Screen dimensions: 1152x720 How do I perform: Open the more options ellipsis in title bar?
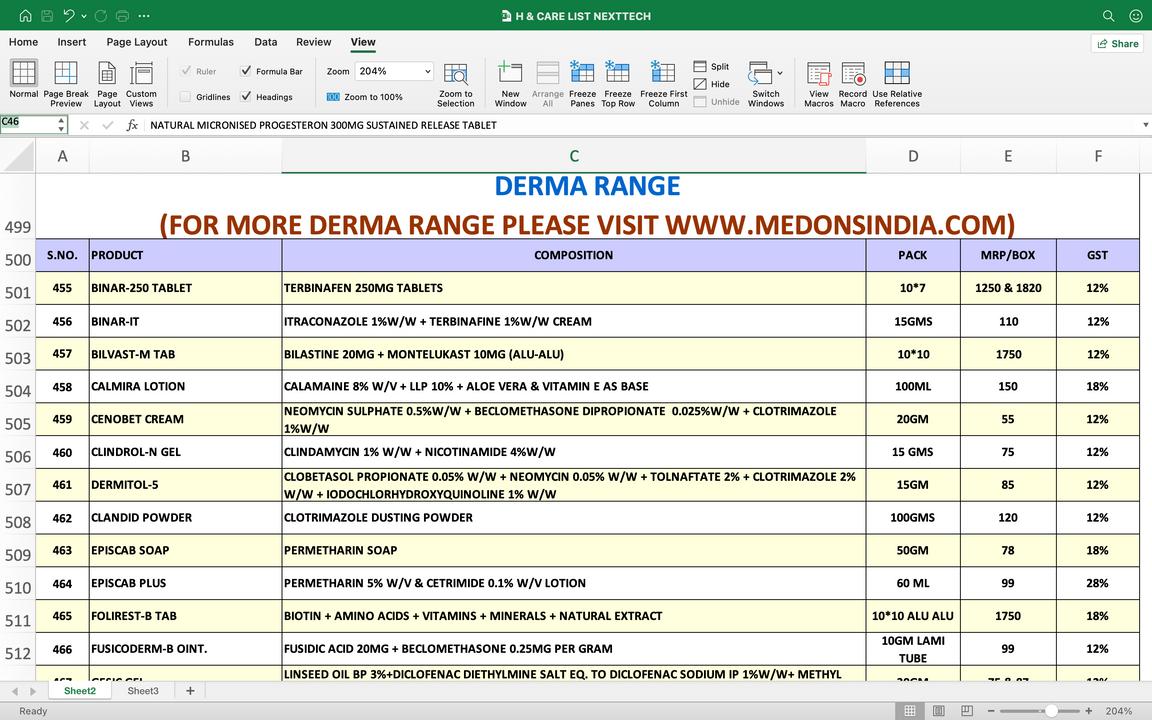click(144, 15)
